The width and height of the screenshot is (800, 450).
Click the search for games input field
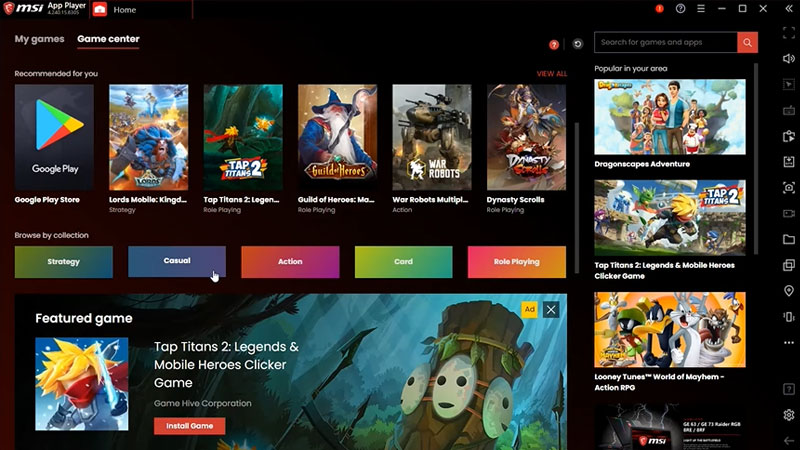coord(666,42)
